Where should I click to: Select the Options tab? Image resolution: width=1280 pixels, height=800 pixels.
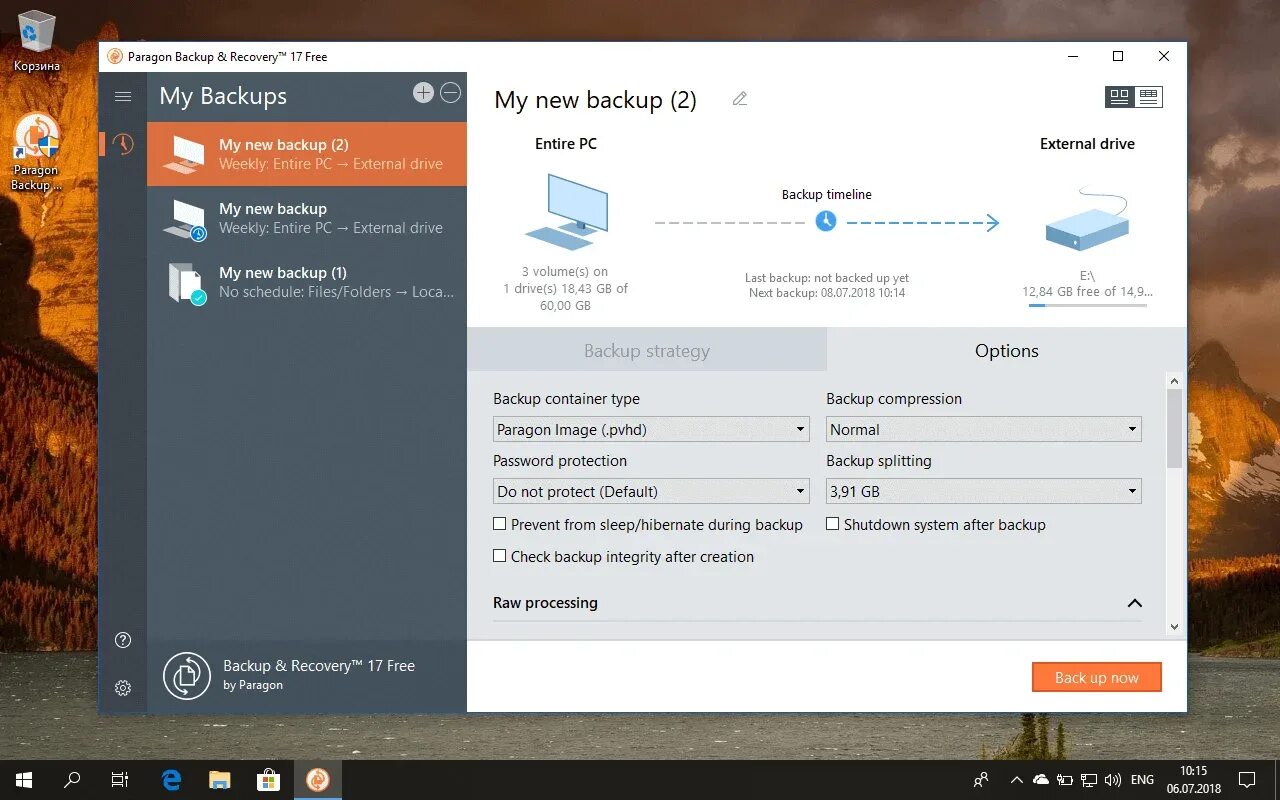(1007, 351)
